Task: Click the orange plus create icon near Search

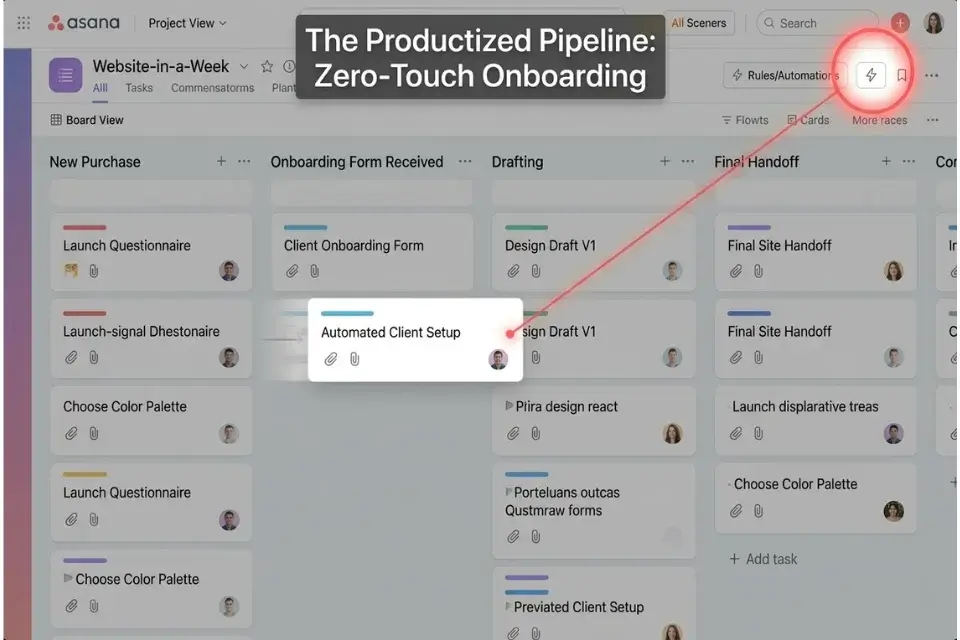Action: 901,22
